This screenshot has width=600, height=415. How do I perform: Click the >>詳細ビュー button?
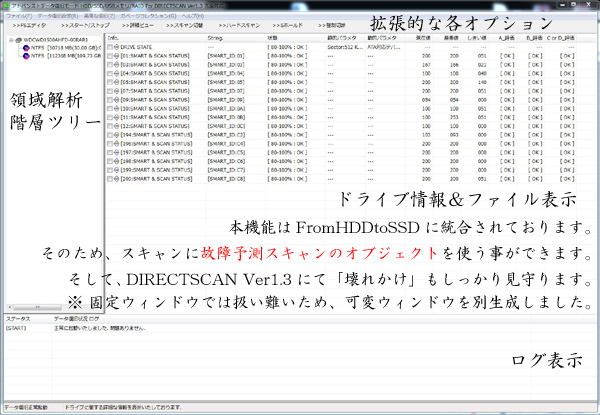point(138,26)
